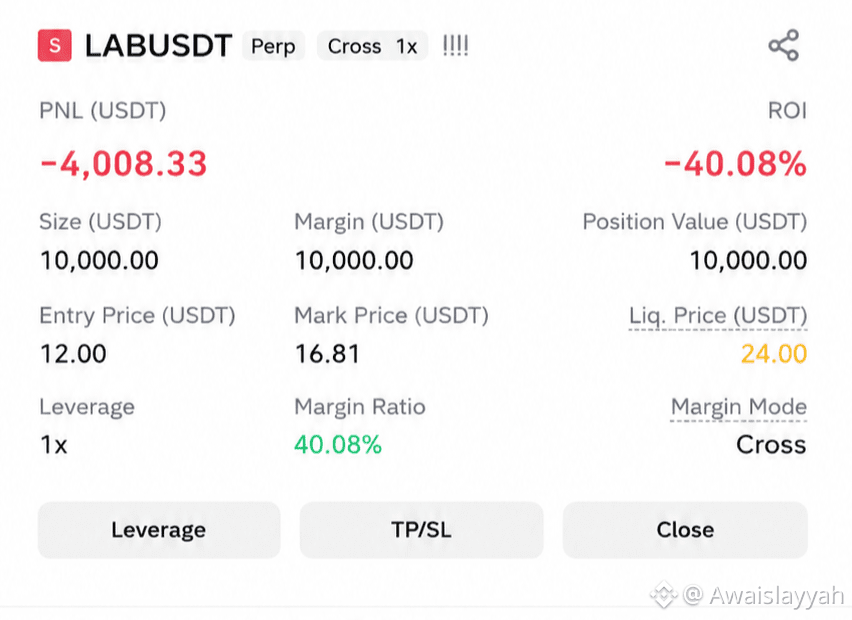Click the 24.00 liquidation price value
Viewport: 852px width, 620px height.
(x=774, y=354)
